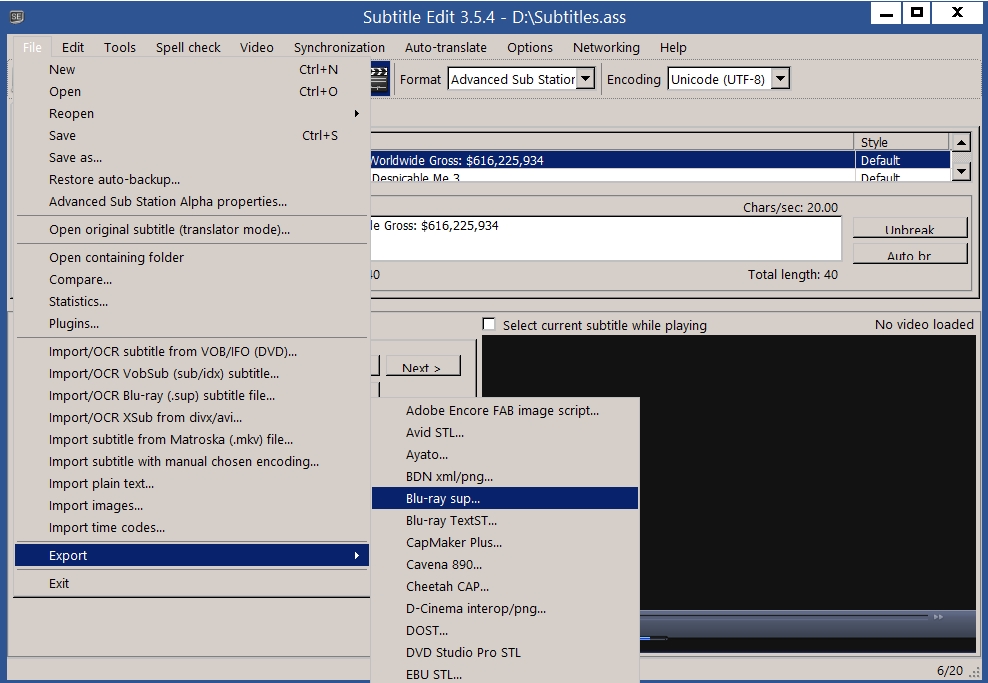Open the Synchronization menu

pos(339,47)
